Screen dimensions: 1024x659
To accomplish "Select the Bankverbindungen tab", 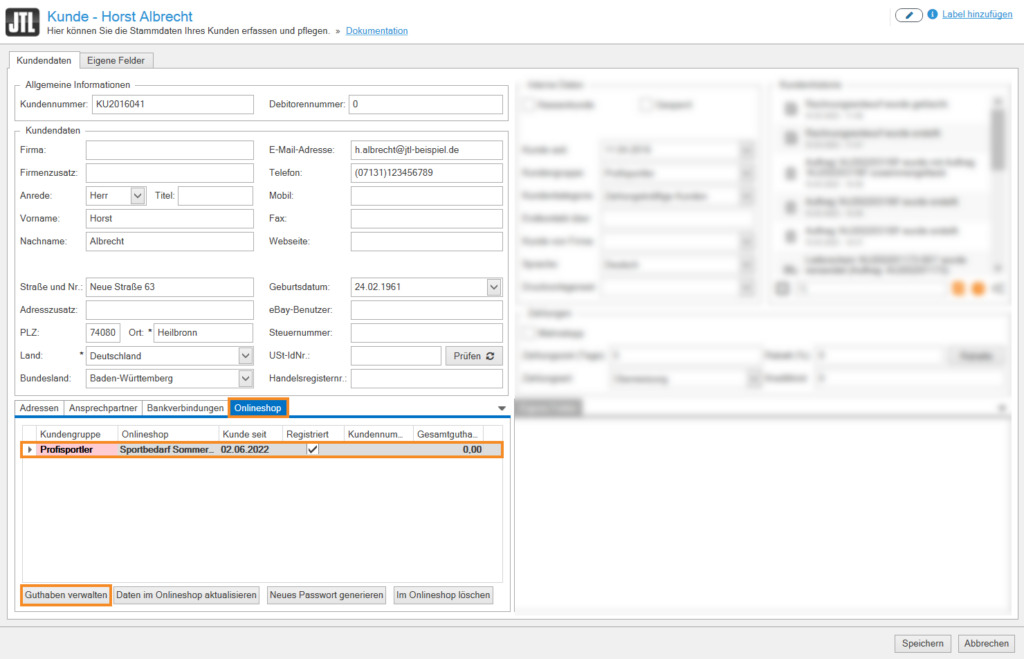I will coord(185,408).
